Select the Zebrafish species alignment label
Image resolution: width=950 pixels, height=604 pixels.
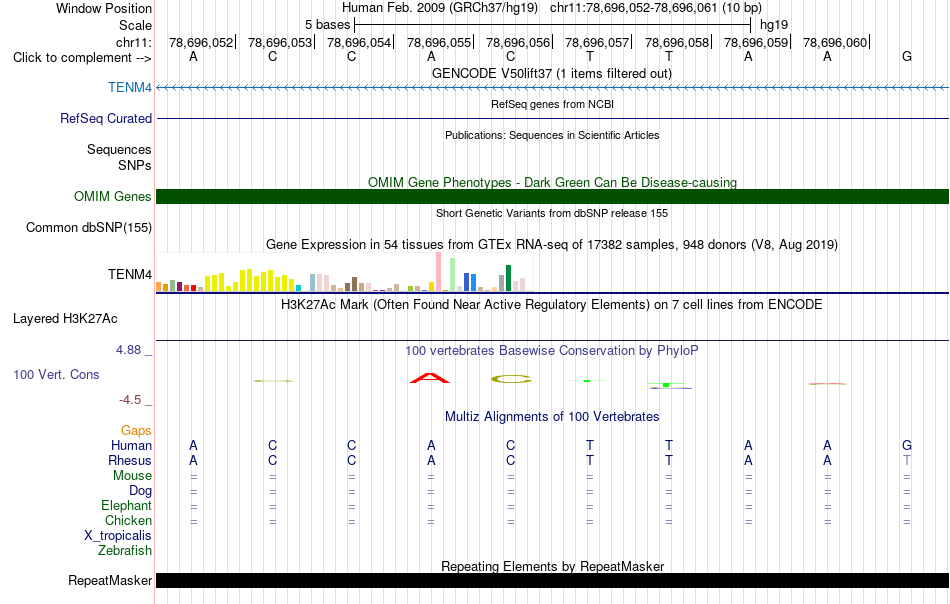(x=125, y=551)
